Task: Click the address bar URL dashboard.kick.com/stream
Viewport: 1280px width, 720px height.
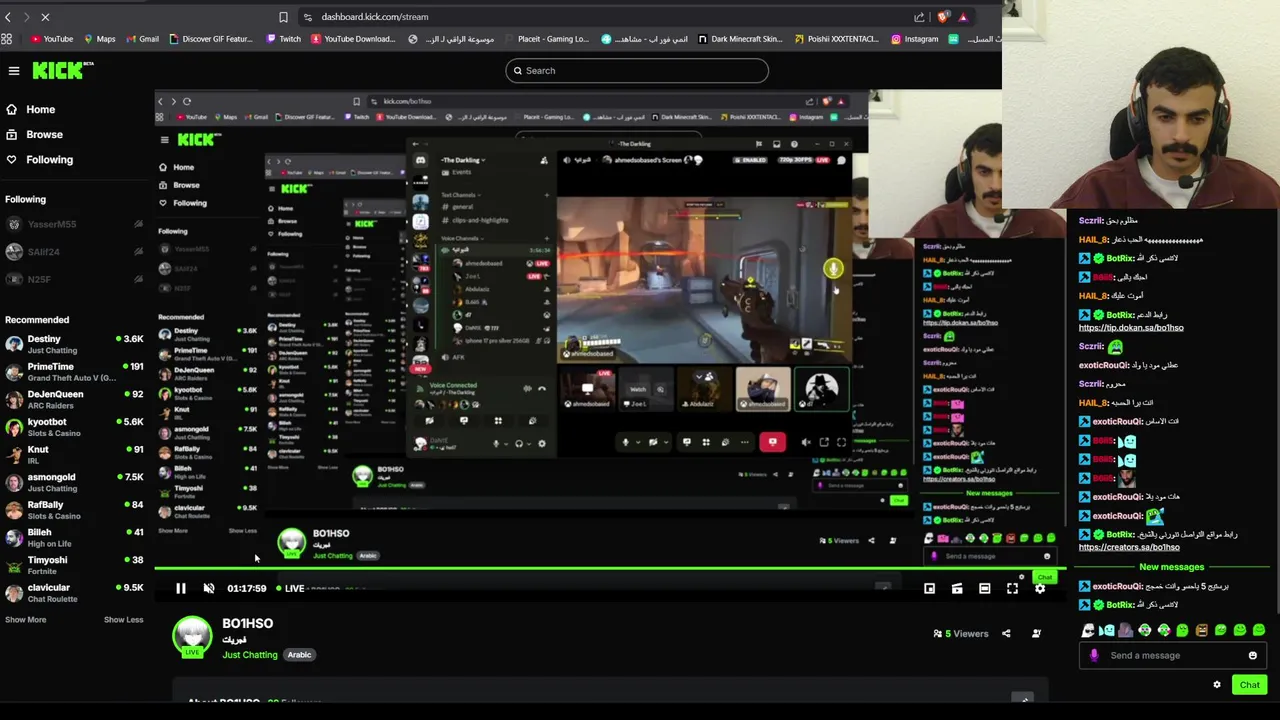Action: pyautogui.click(x=375, y=17)
